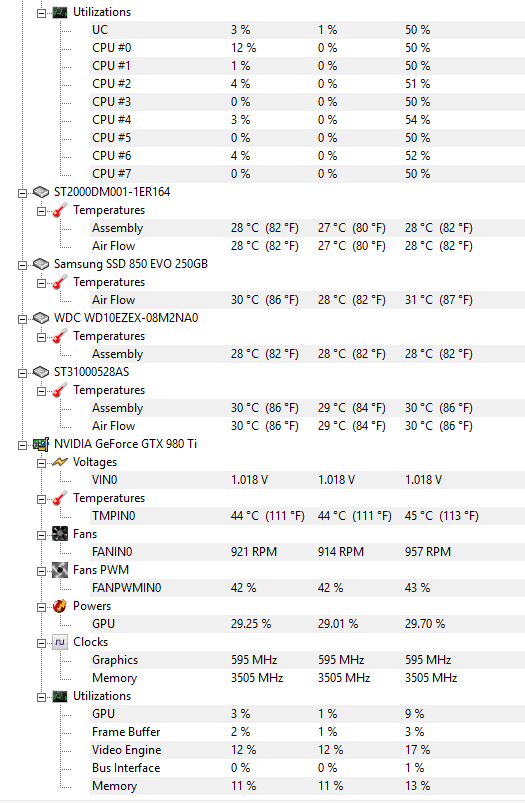Collapse the Samsung SSD Temperatures branch
The image size is (525, 803).
coord(41,283)
